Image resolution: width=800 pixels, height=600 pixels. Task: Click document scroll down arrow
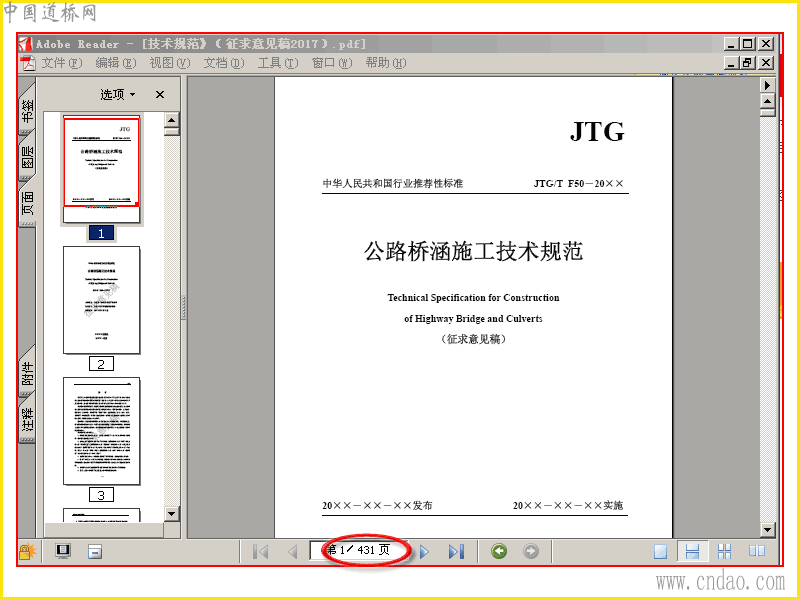coord(767,530)
